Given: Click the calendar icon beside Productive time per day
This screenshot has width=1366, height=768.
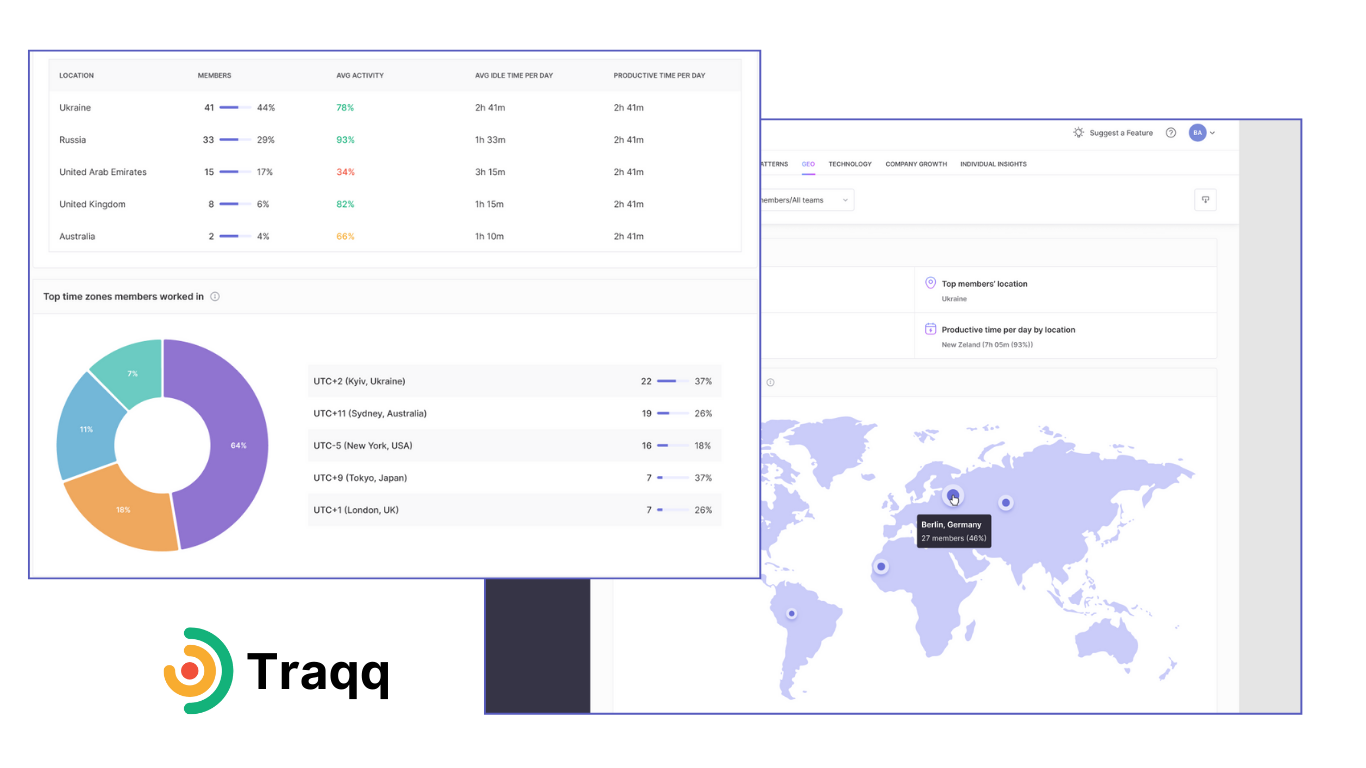Looking at the screenshot, I should pos(930,329).
